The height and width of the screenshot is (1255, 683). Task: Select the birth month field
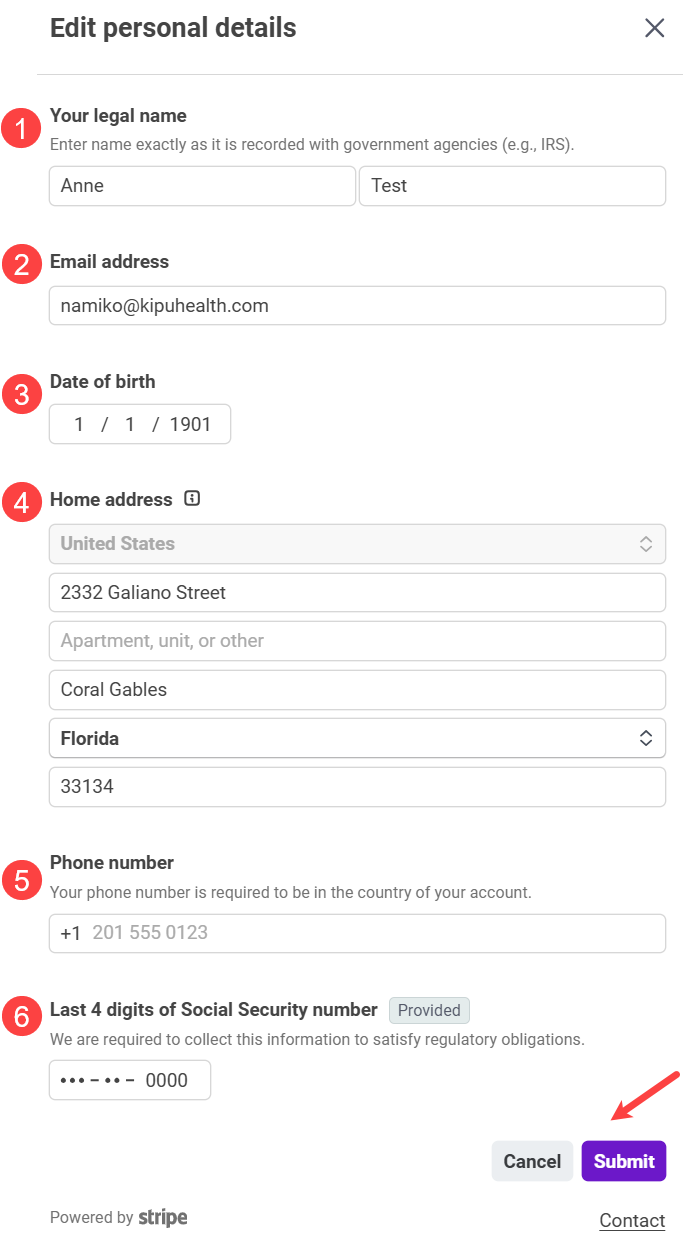click(79, 424)
